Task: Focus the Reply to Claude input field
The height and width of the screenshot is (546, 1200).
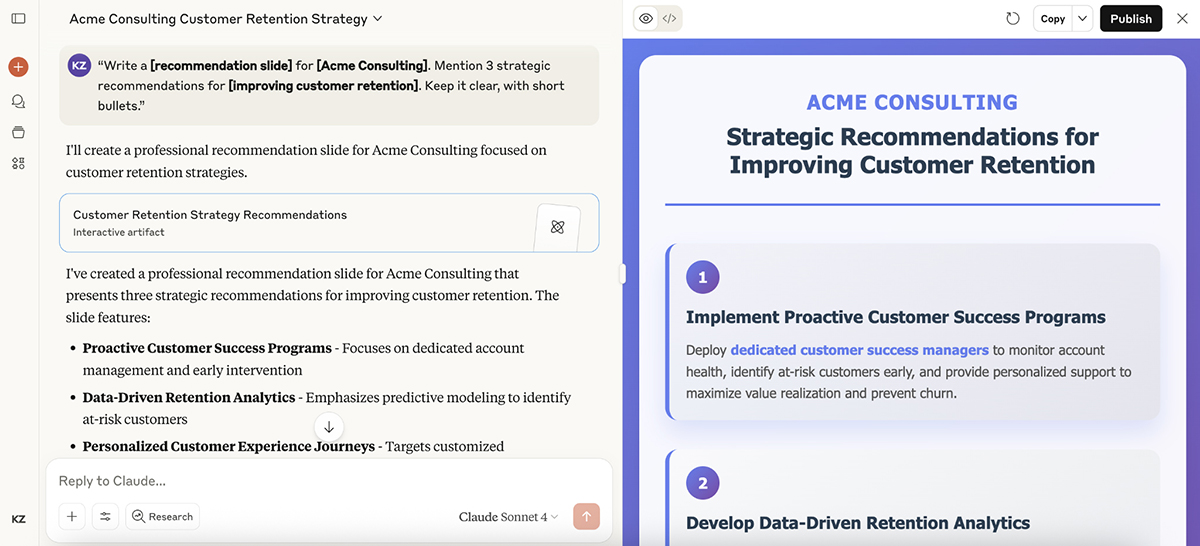Action: 329,481
